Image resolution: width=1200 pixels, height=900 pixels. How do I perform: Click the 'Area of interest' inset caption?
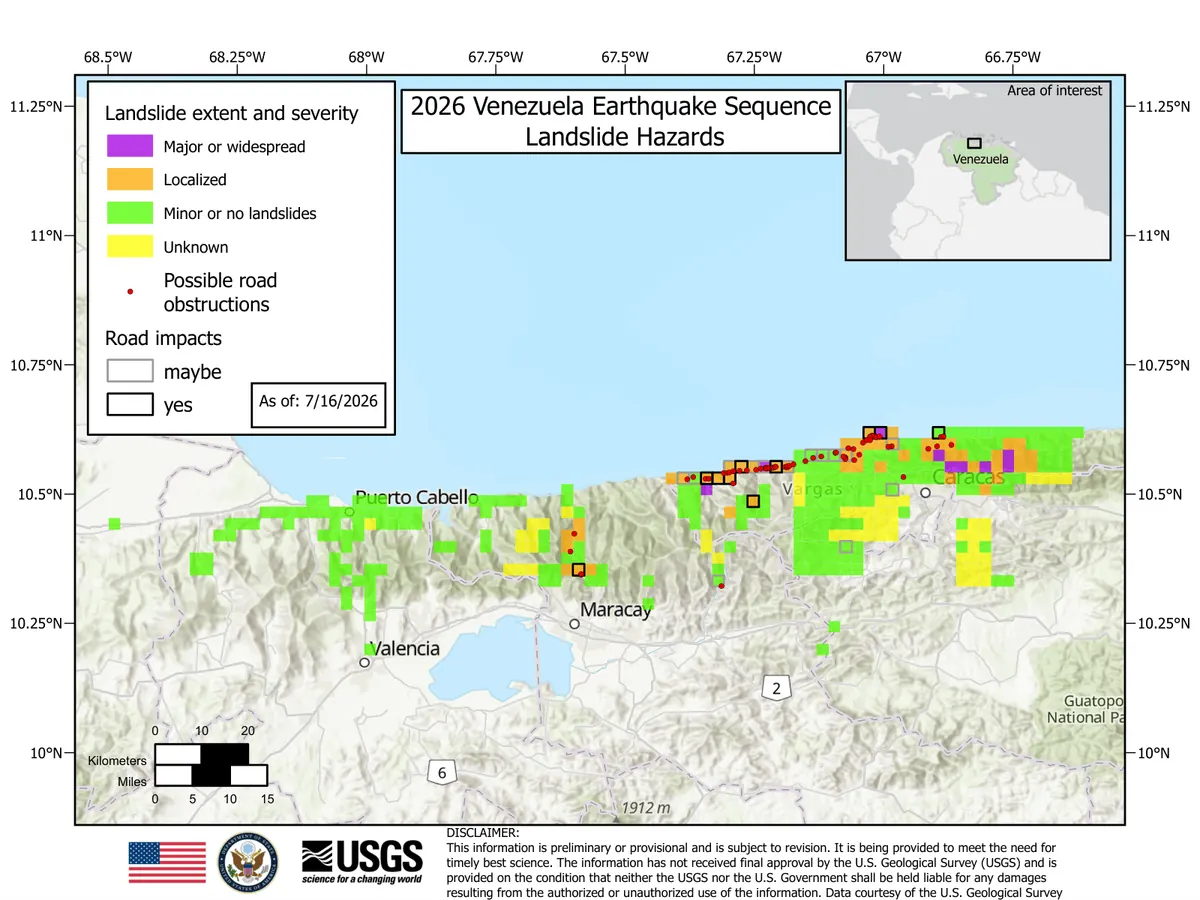tap(1054, 90)
